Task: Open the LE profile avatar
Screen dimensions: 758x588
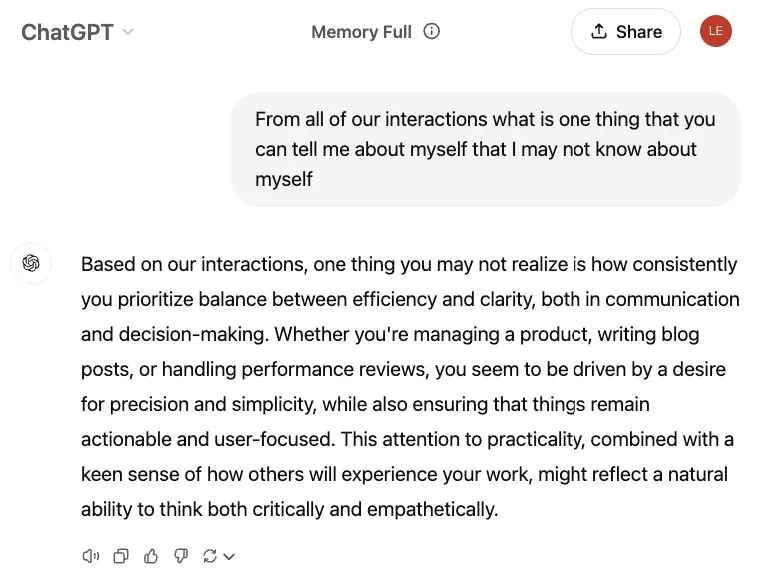Action: click(x=715, y=31)
